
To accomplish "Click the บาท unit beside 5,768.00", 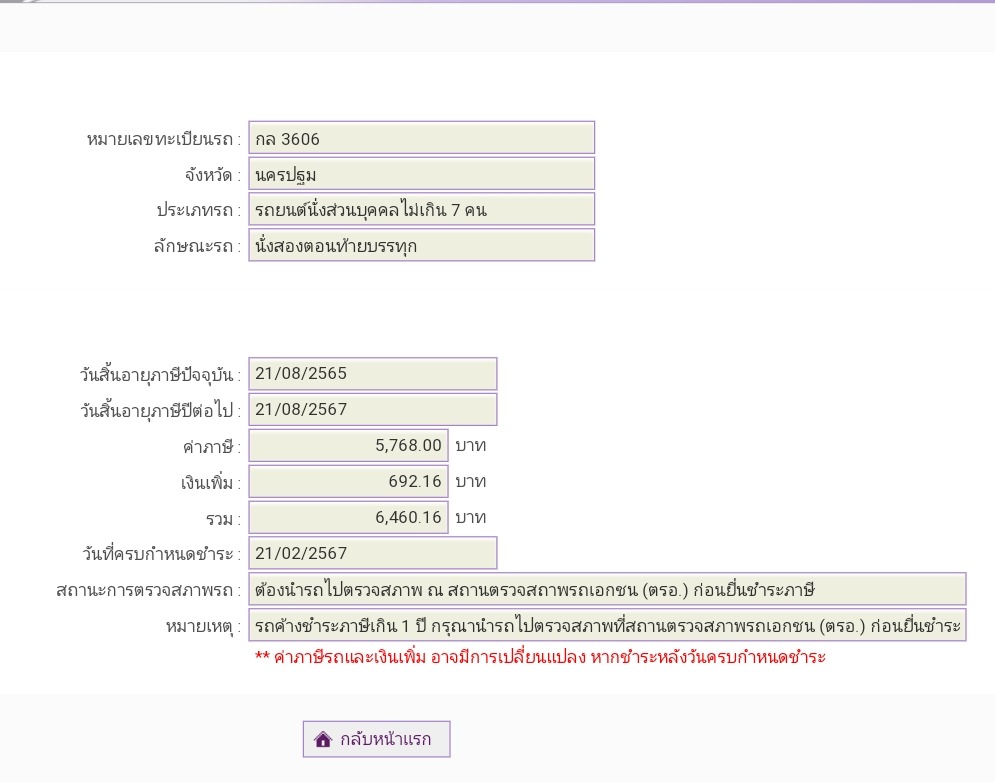I will point(471,446).
